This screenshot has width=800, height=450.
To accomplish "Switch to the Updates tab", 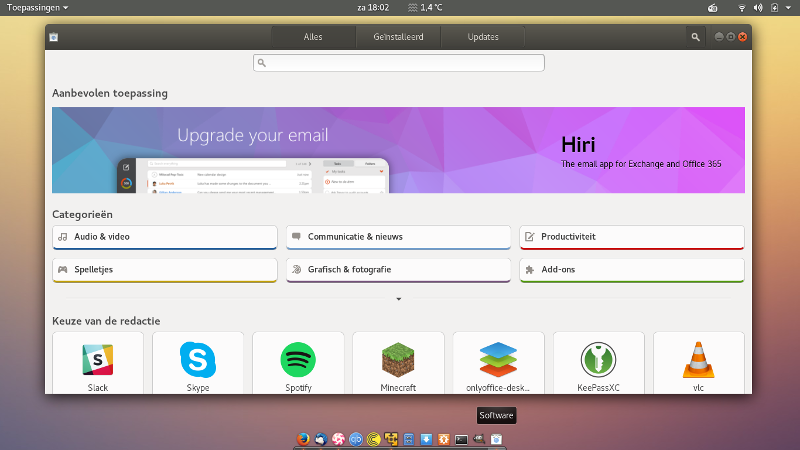I will [483, 37].
